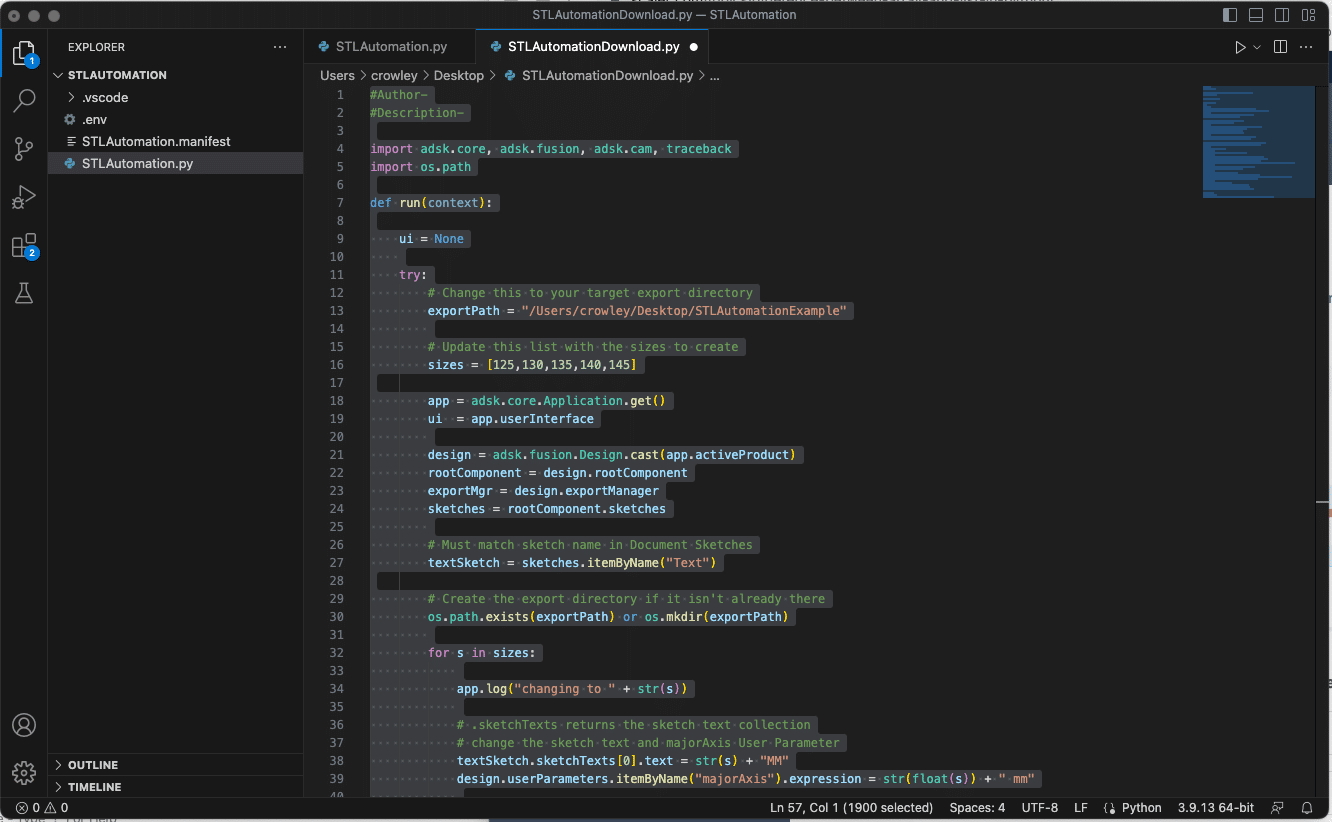This screenshot has height=822, width=1332.
Task: Toggle the bottom panel visibility
Action: (x=1256, y=15)
